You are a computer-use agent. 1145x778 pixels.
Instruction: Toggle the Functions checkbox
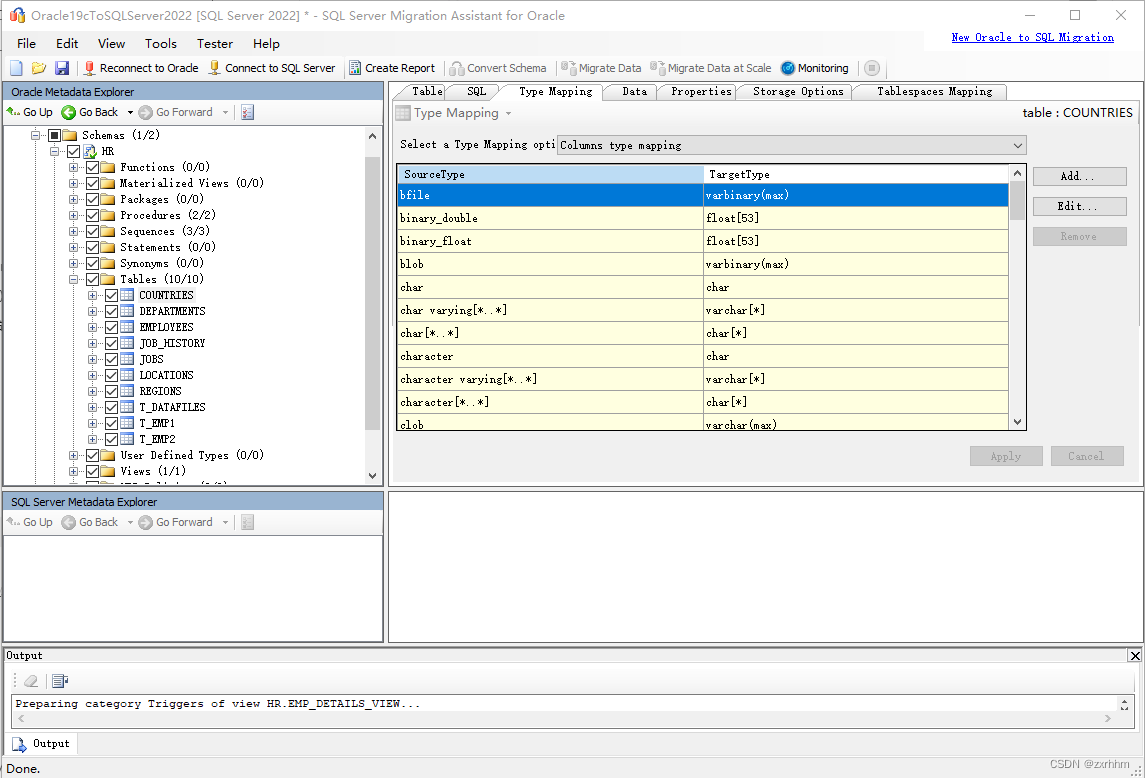pos(92,167)
